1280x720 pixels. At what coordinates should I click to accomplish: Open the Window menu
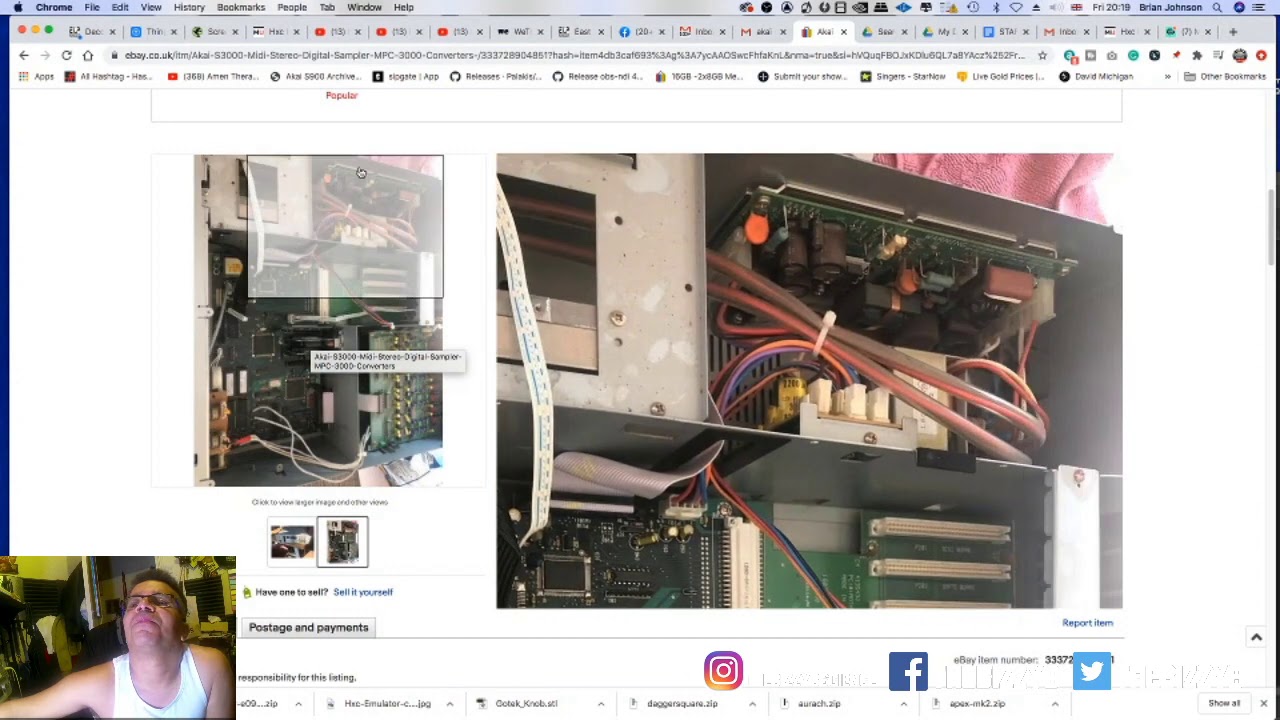pos(364,7)
